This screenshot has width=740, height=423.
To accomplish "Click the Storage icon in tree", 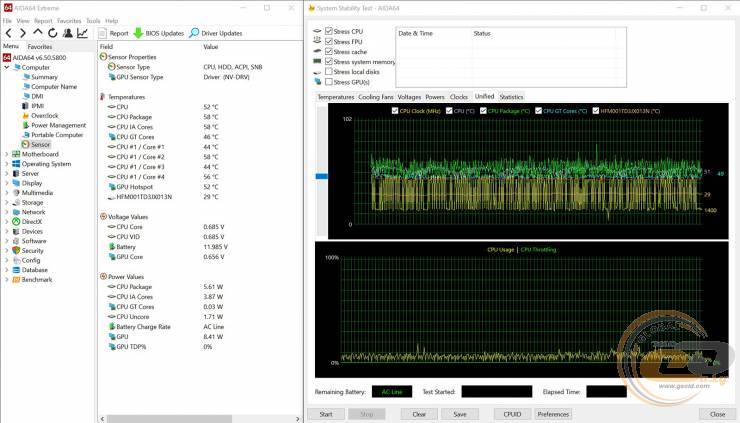I will point(16,203).
